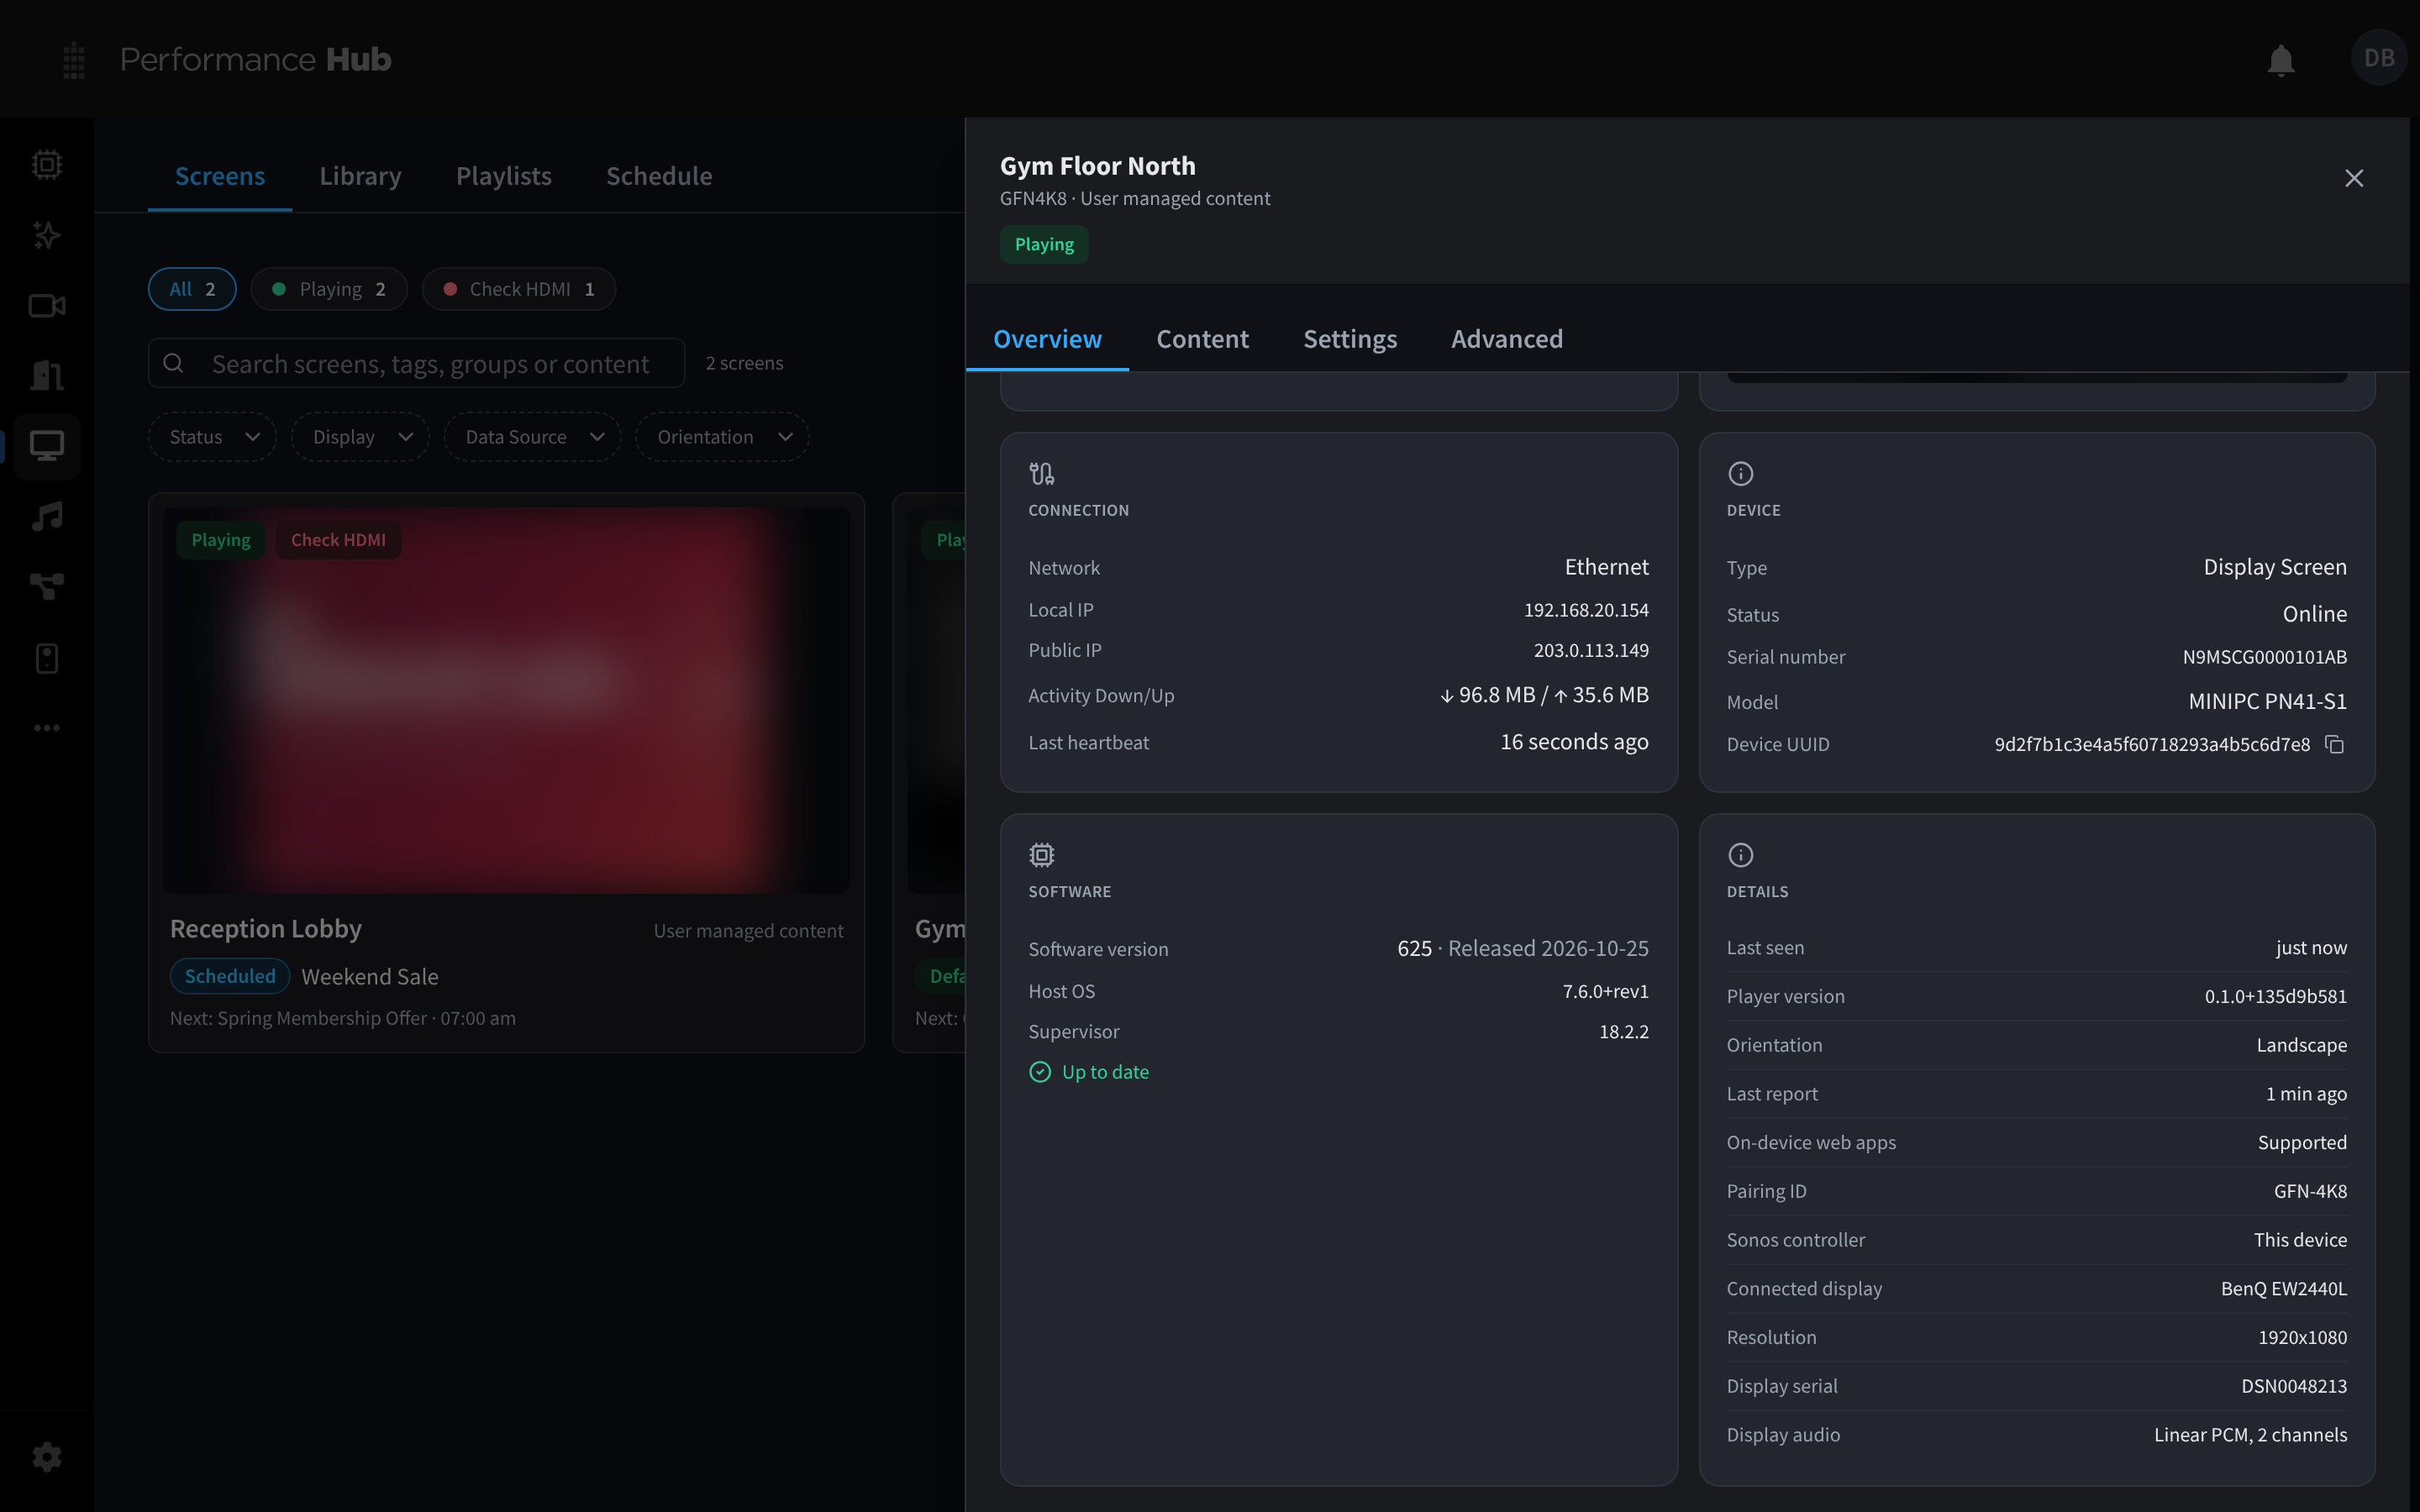Open the DB user avatar menu
2420x1512 pixels.
pyautogui.click(x=2379, y=58)
